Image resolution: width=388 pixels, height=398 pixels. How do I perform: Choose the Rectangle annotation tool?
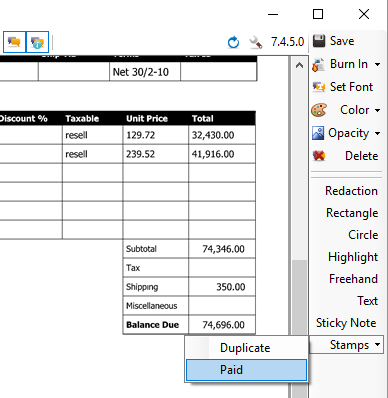coord(352,213)
